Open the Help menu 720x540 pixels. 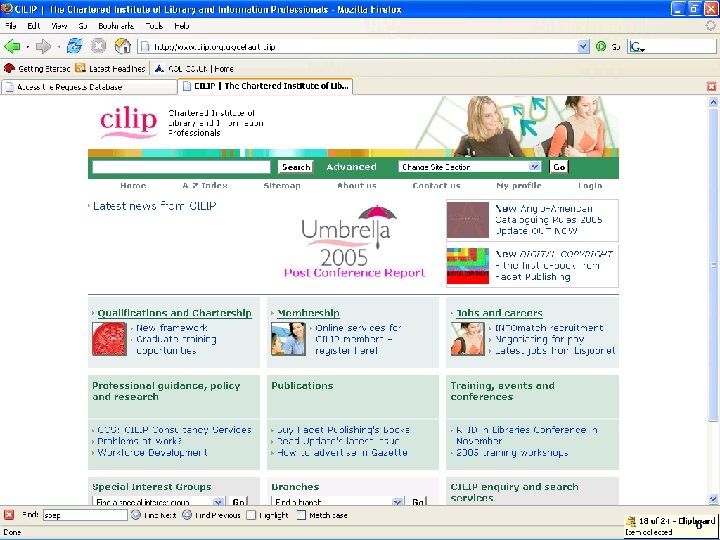pos(182,26)
